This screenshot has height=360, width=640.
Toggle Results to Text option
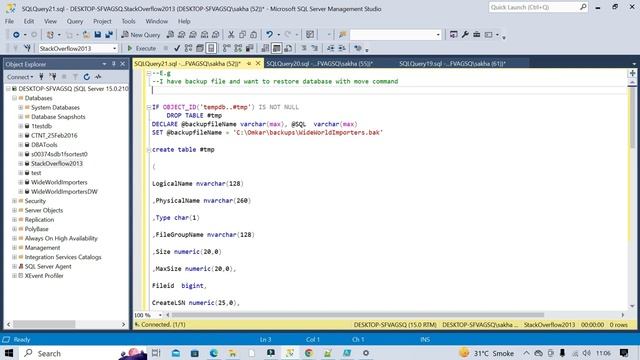265,48
